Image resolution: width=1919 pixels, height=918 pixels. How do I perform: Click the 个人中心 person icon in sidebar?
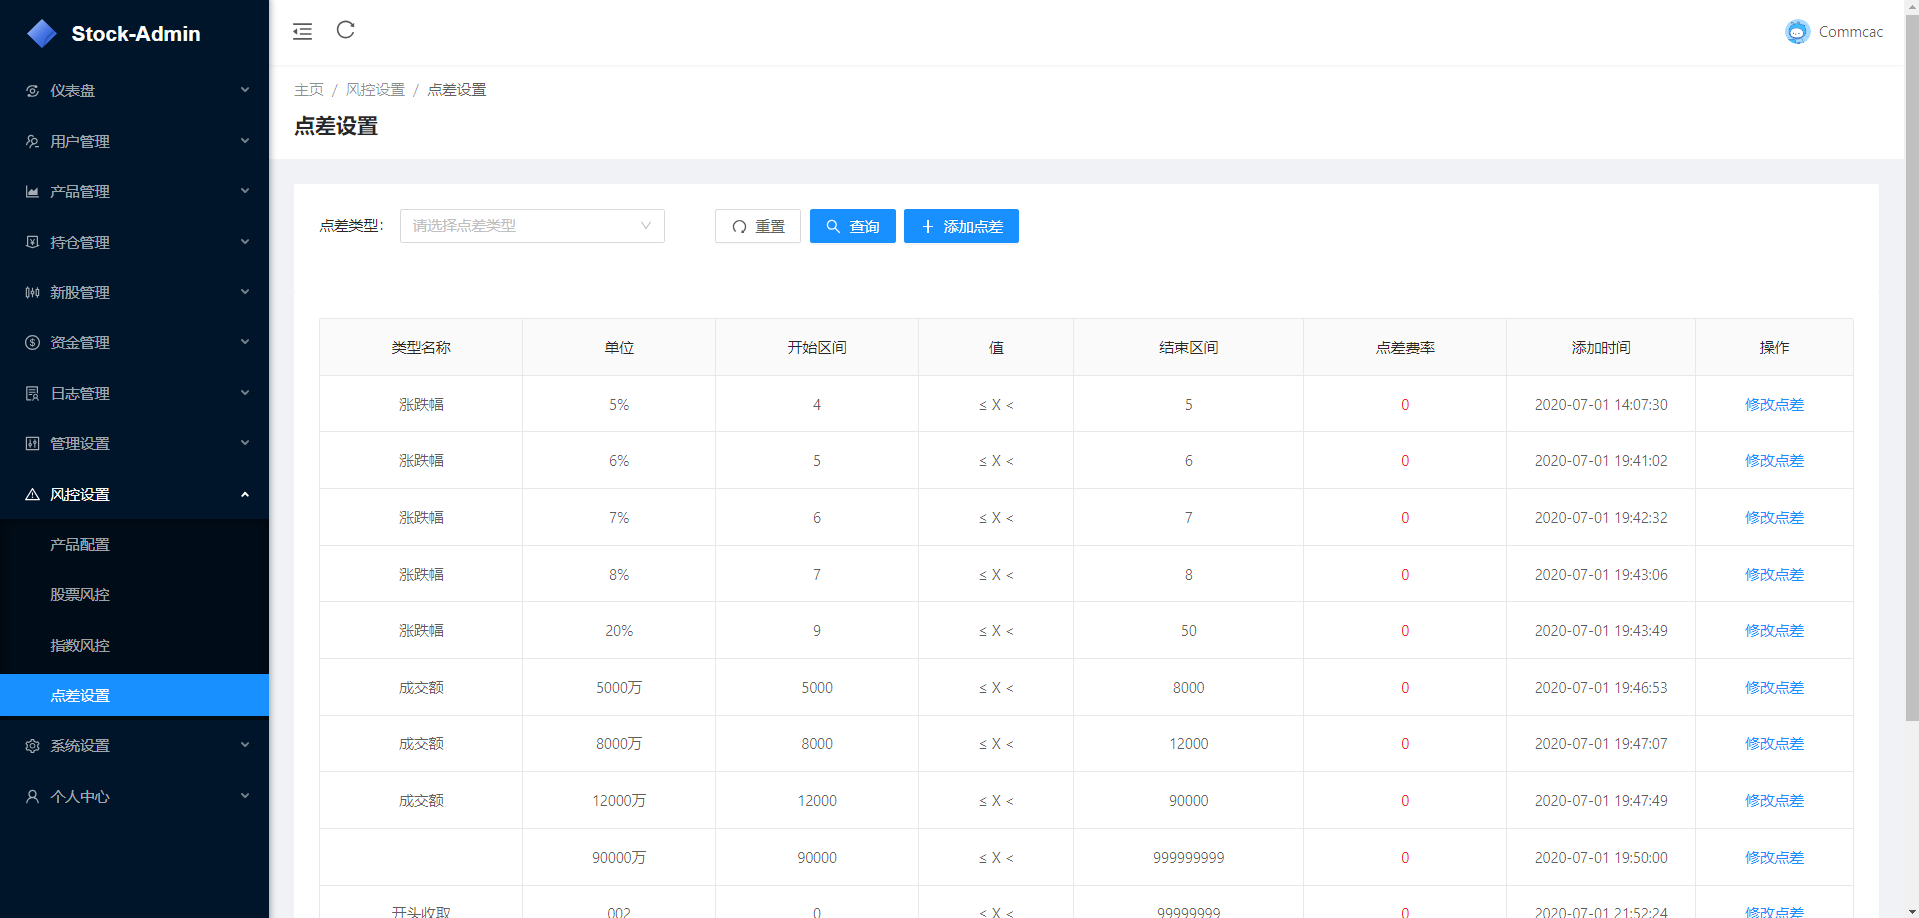[32, 797]
